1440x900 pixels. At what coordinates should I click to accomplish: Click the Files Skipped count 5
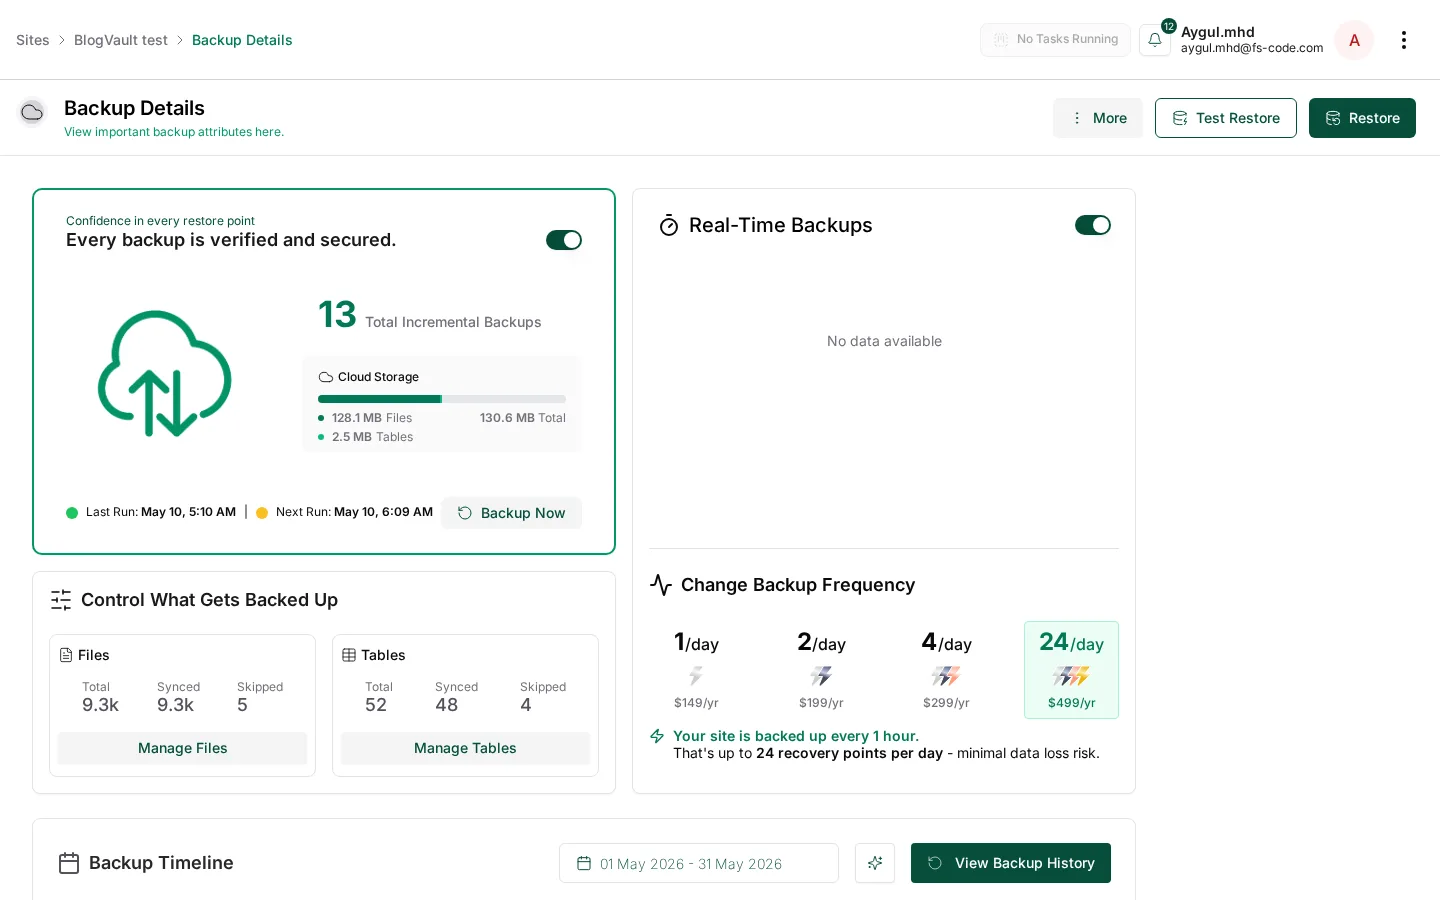242,705
